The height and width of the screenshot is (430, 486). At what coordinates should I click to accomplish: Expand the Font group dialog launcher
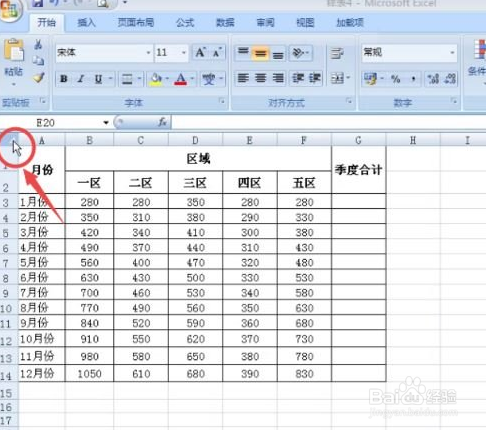(x=222, y=101)
